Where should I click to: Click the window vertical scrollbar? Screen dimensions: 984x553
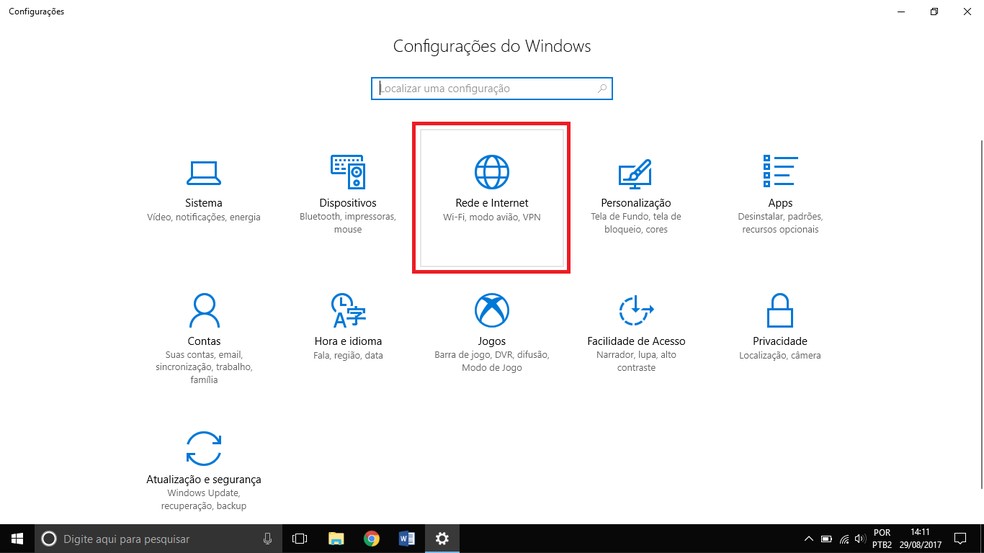click(x=981, y=314)
